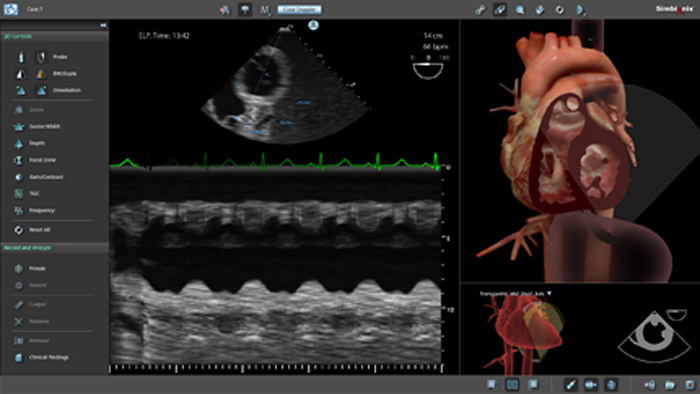Click the Sector Width control icon
The height and width of the screenshot is (394, 700).
(19, 127)
